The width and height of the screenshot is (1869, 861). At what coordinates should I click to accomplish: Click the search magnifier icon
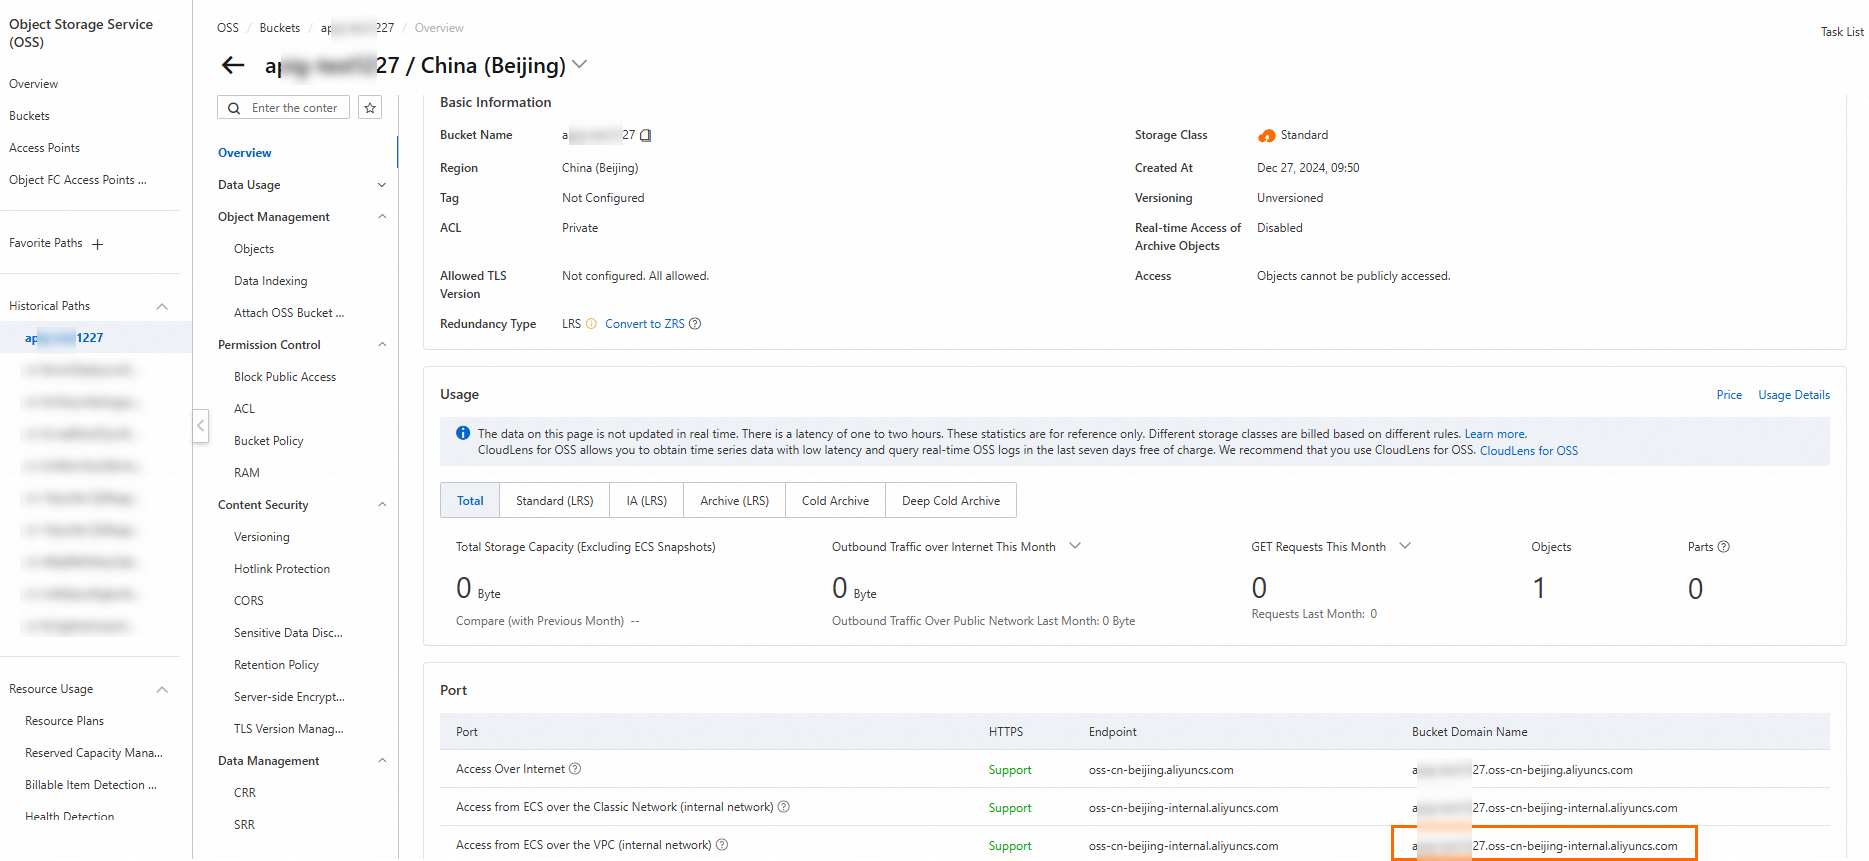[x=234, y=108]
